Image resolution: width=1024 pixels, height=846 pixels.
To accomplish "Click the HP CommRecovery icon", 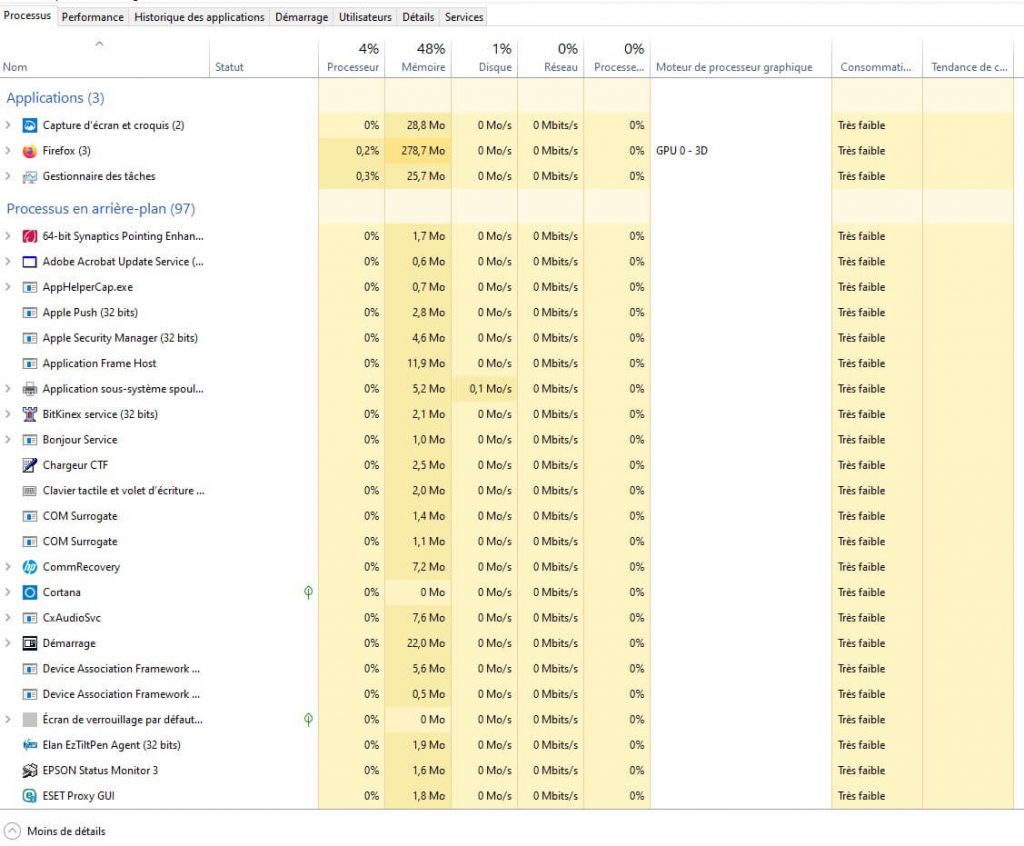I will (x=29, y=567).
